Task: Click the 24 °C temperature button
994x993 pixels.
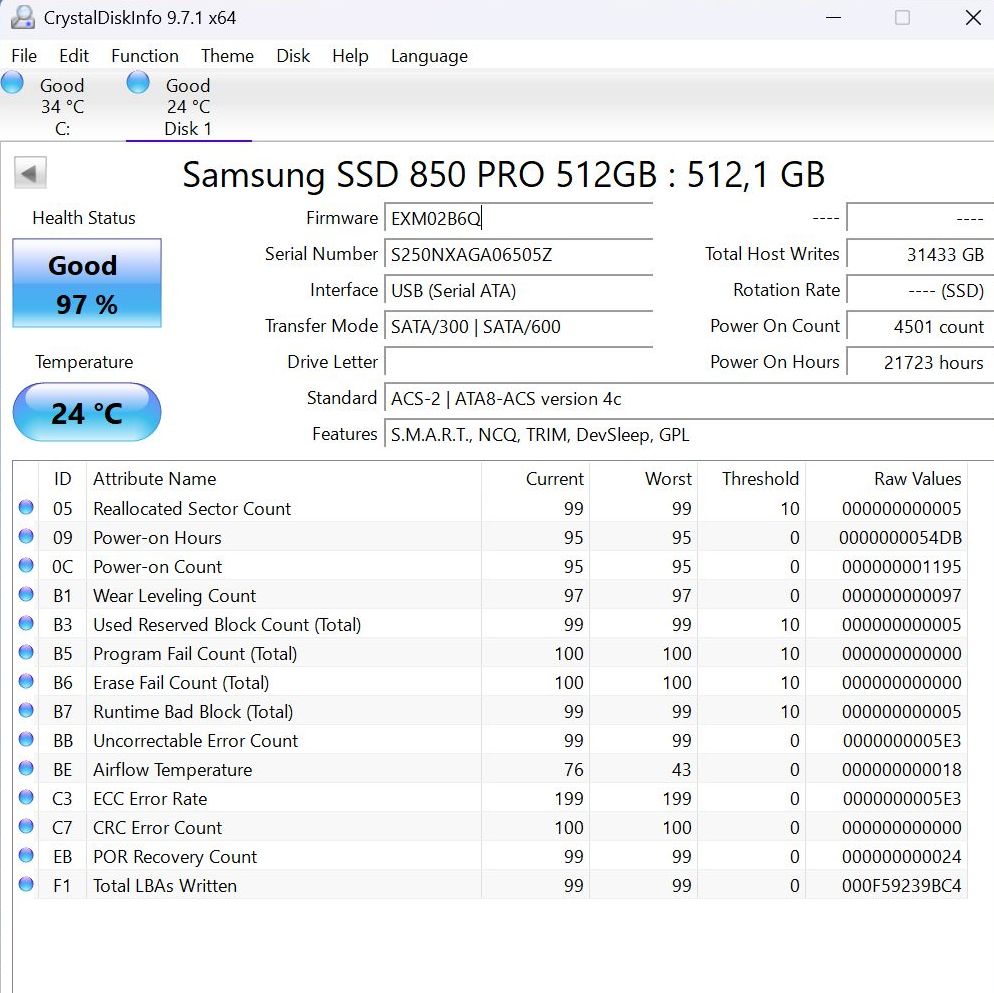Action: tap(86, 412)
